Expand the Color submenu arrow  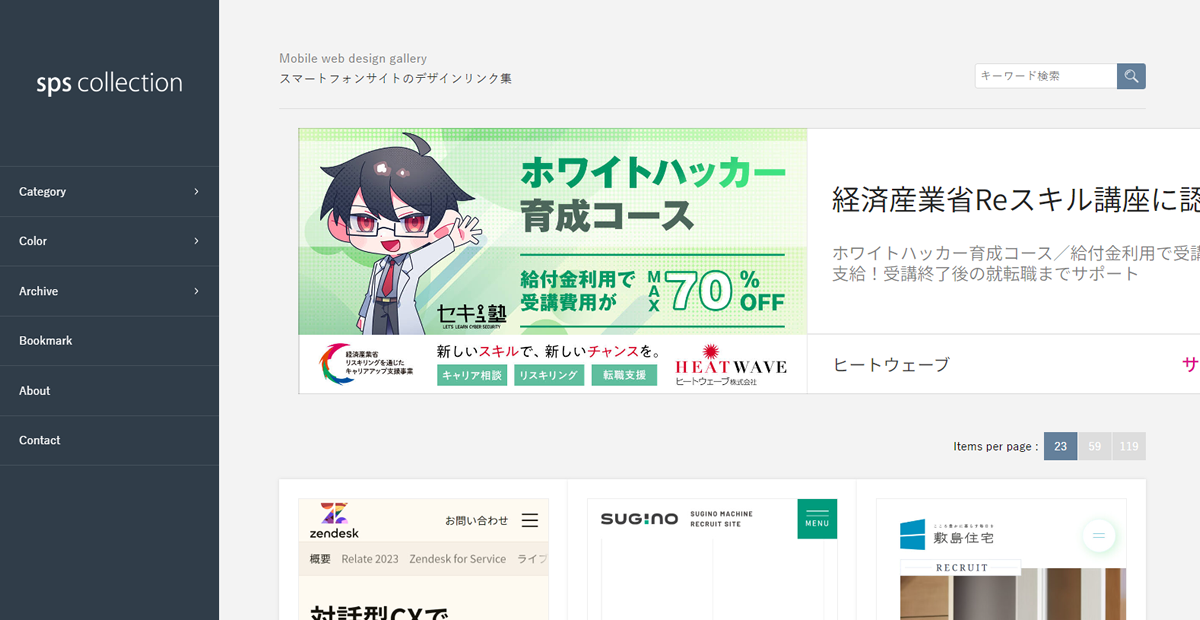point(196,241)
